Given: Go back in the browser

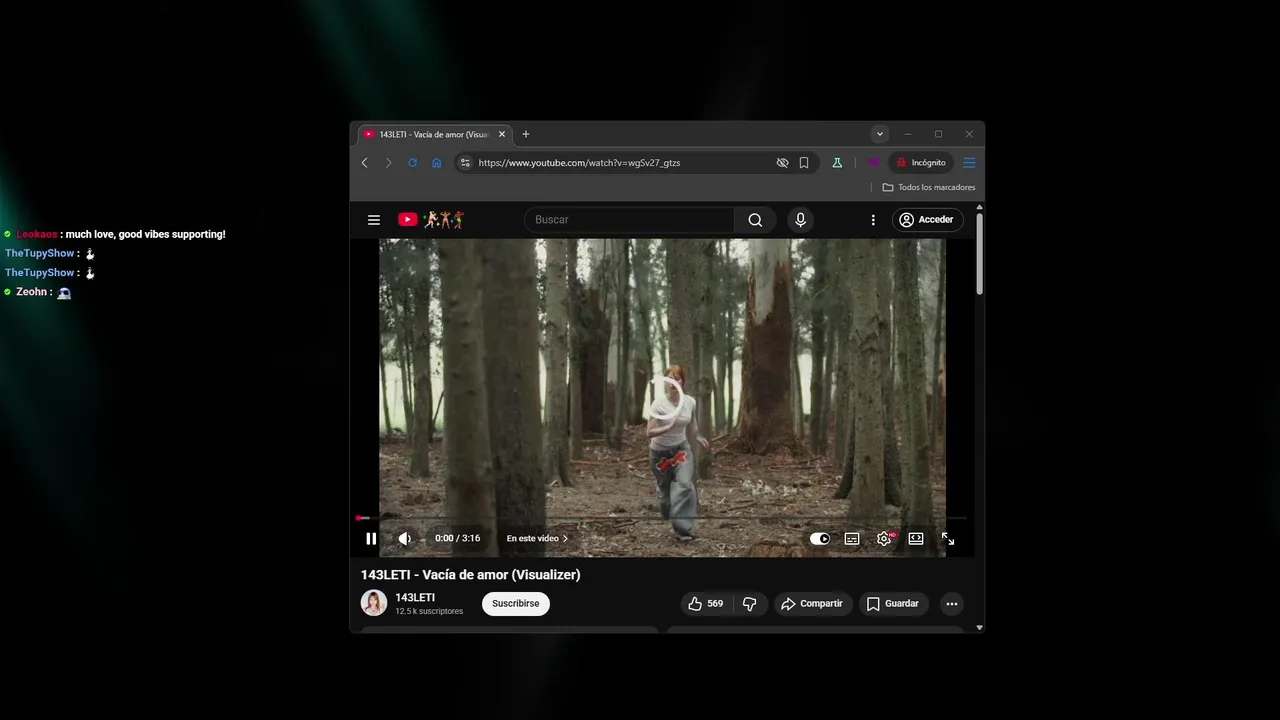Looking at the screenshot, I should [x=365, y=163].
